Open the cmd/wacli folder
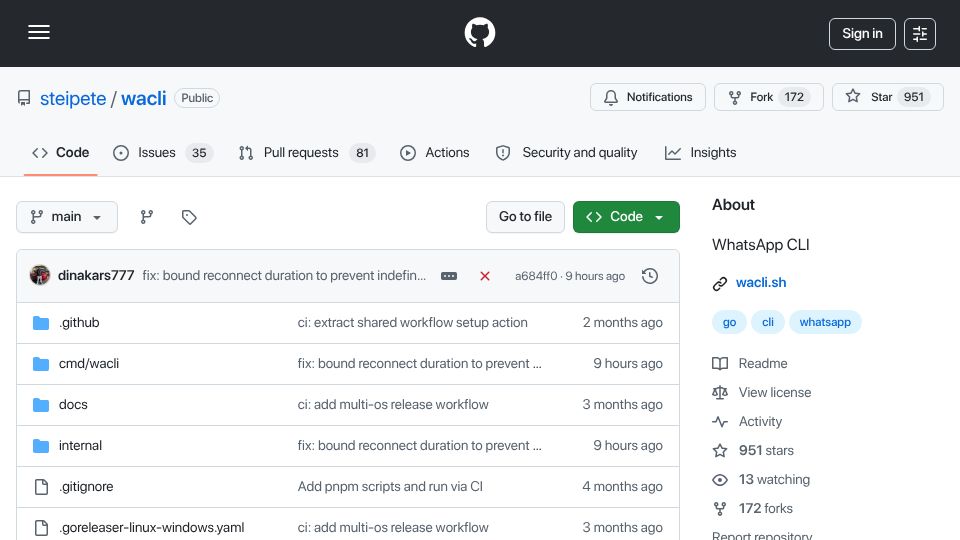 click(x=89, y=364)
